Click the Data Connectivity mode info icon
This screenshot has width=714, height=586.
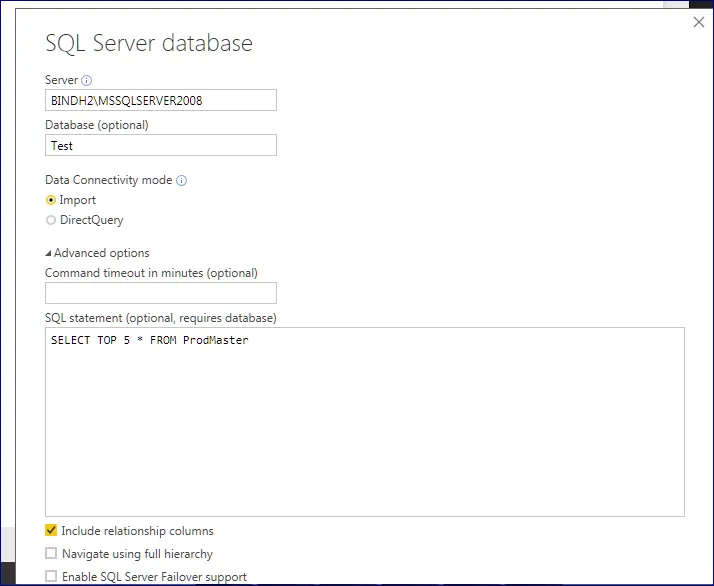(x=181, y=180)
